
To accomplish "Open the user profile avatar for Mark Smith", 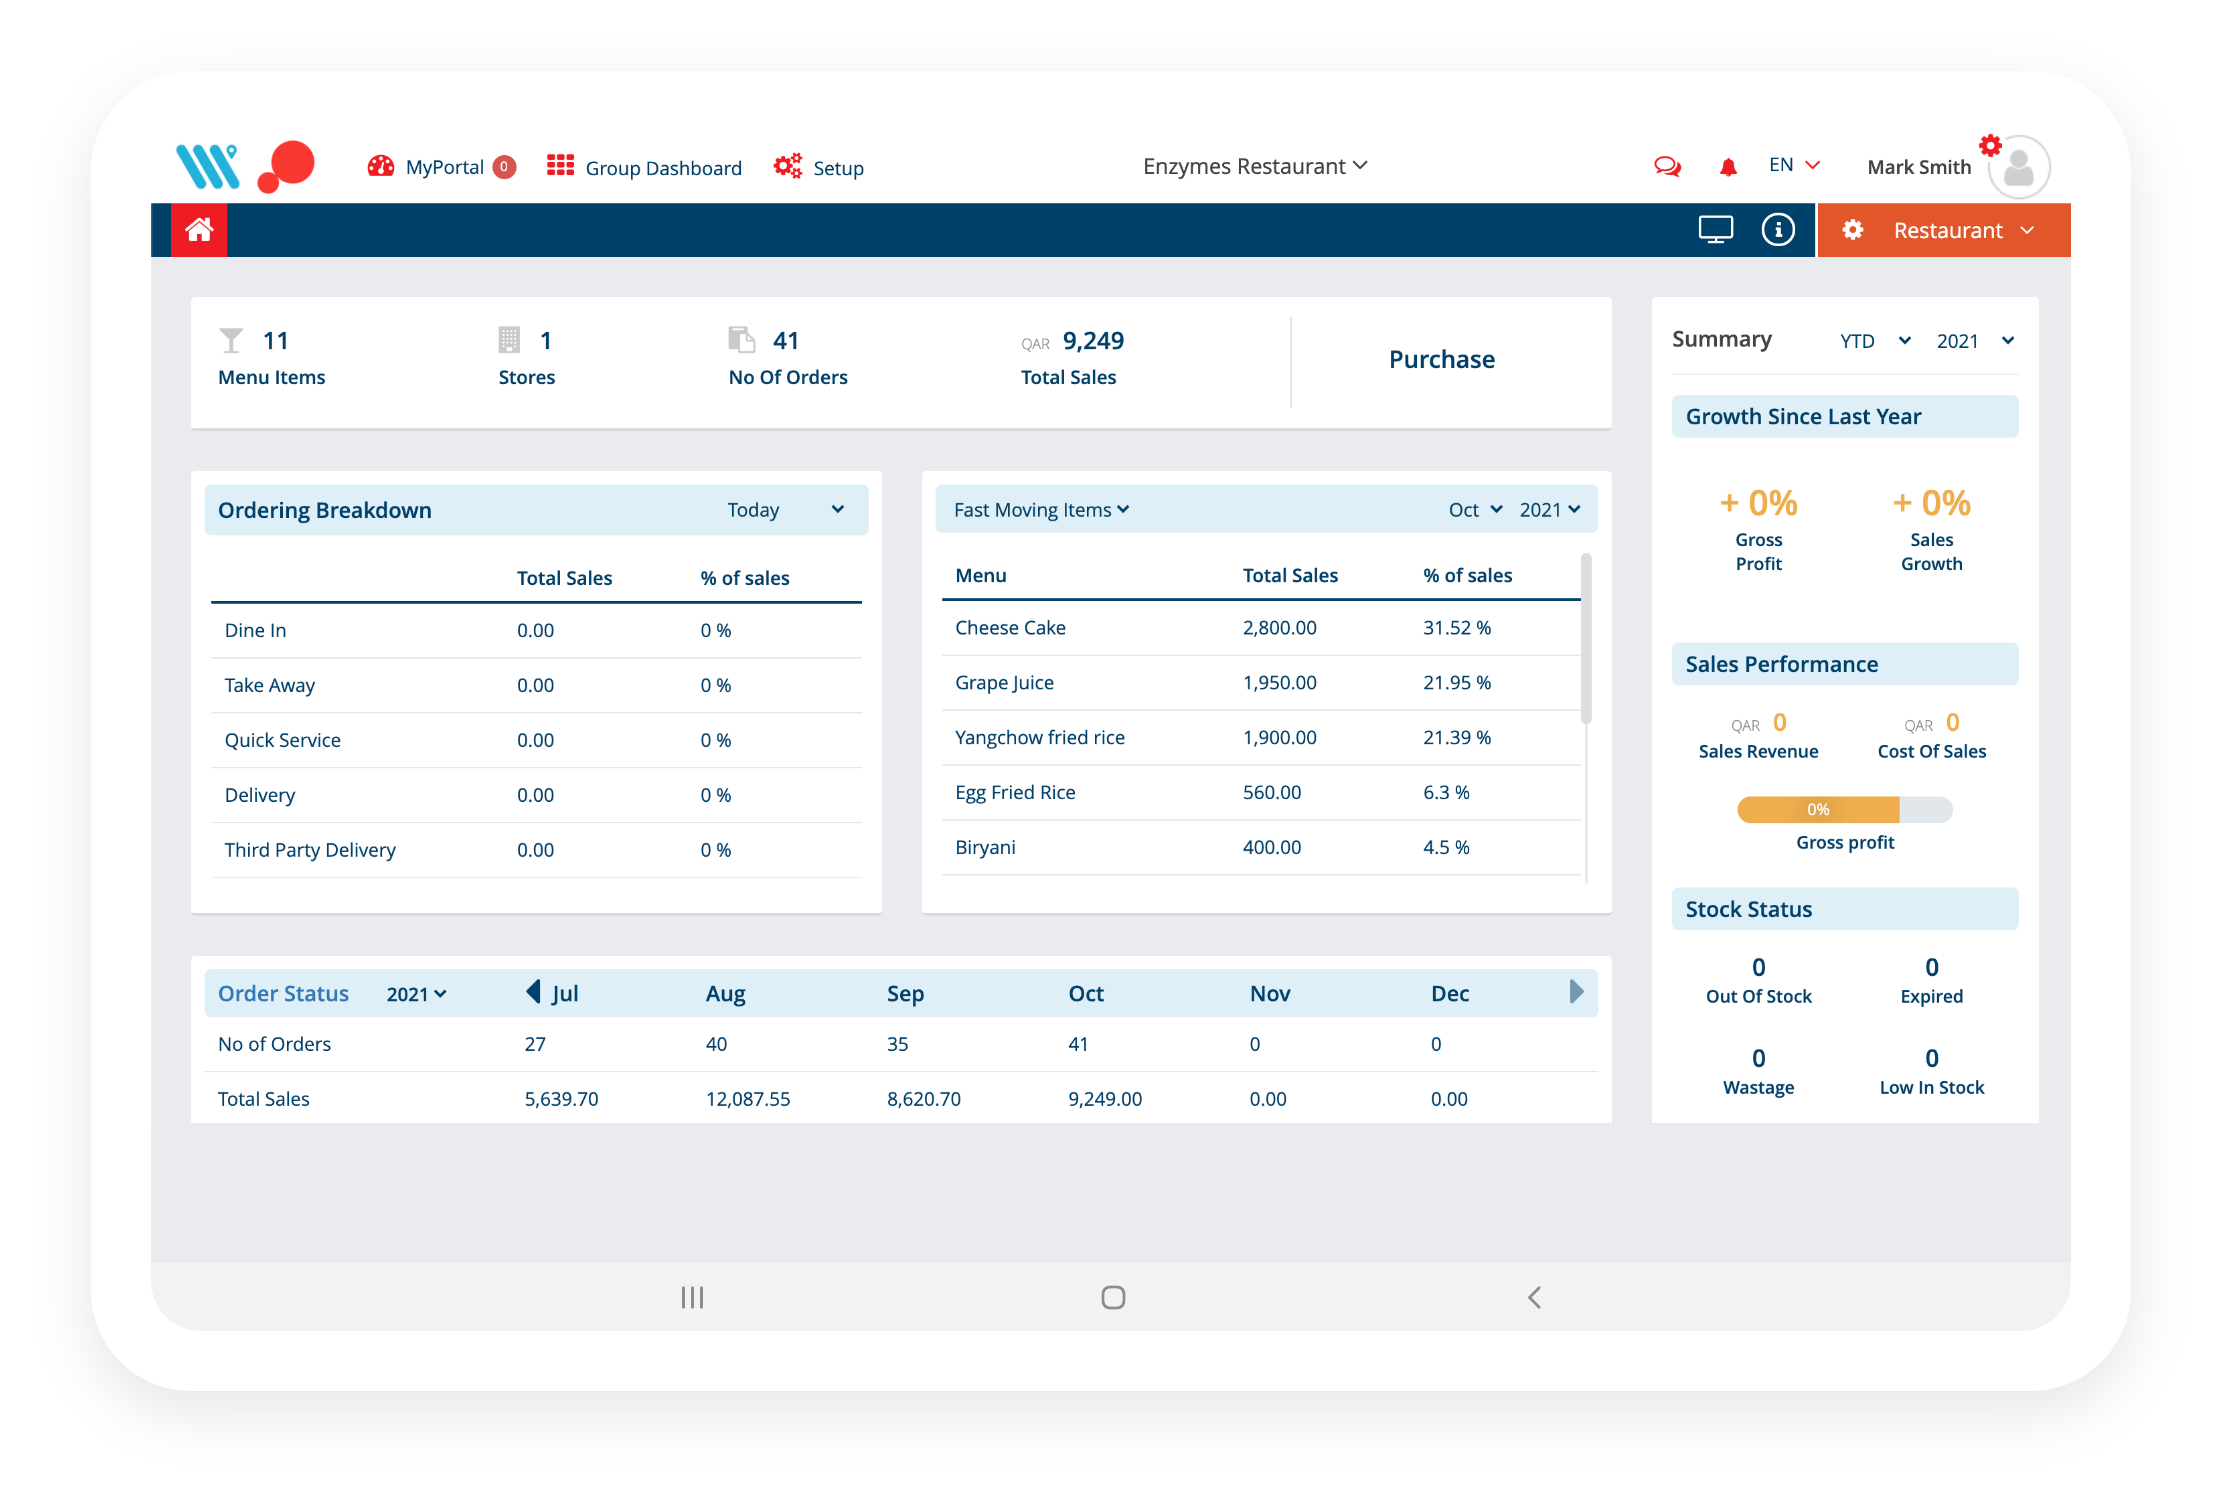I will 2017,167.
